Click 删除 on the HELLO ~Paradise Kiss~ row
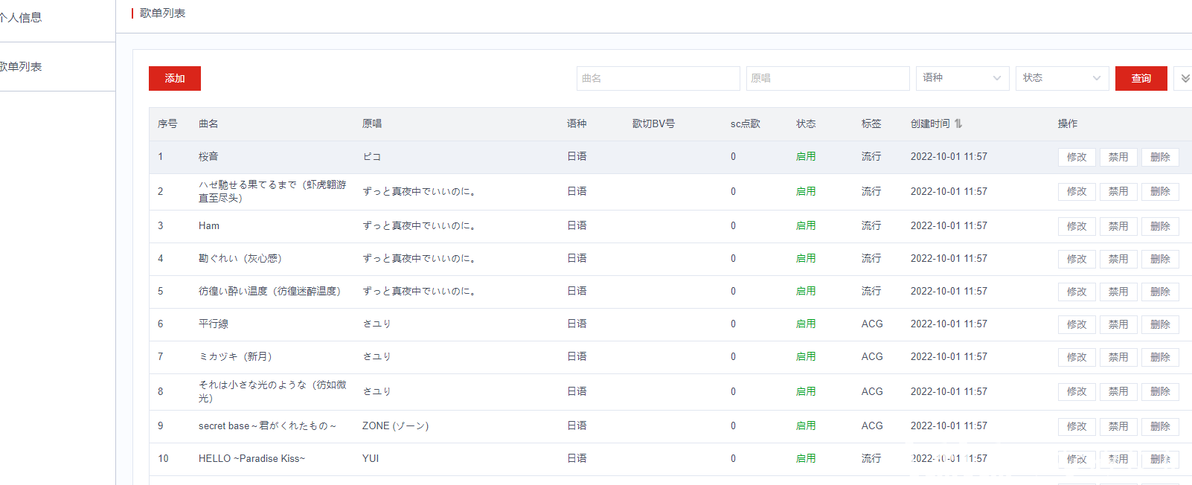Screen dimensions: 1192x485 [x=1160, y=459]
